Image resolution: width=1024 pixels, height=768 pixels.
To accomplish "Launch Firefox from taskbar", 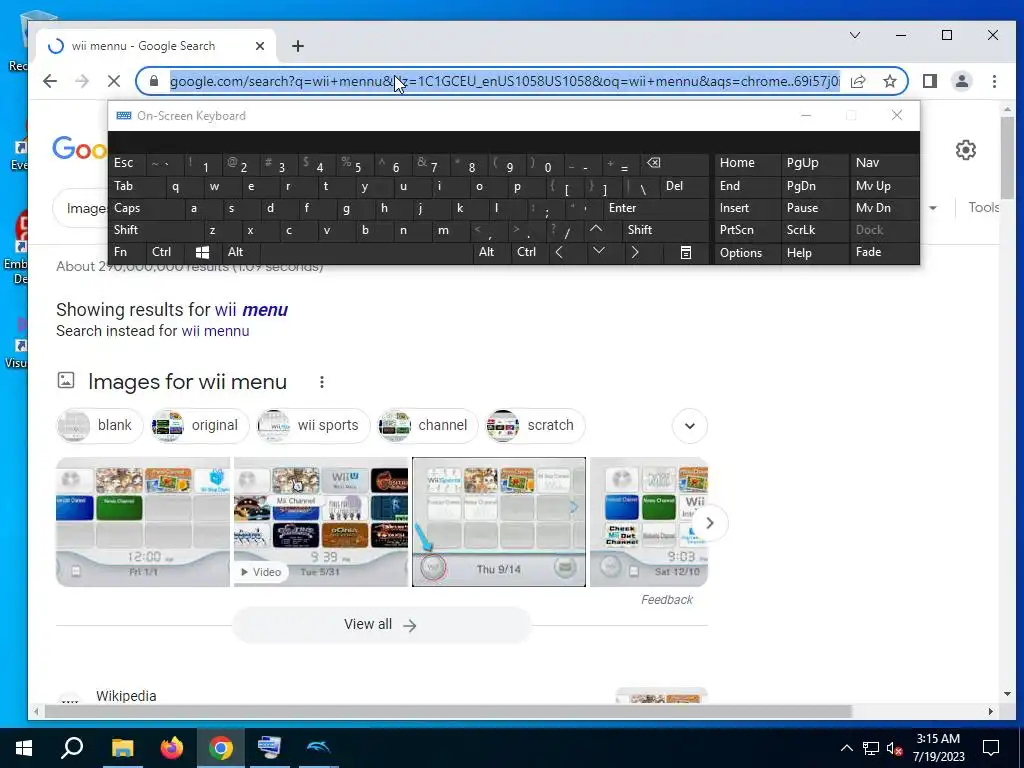I will [x=171, y=748].
